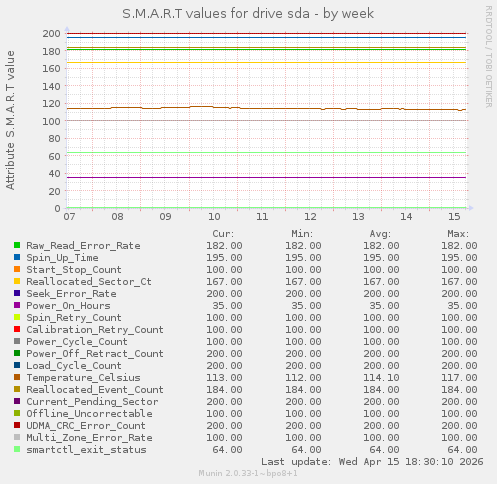This screenshot has width=497, height=484.
Task: Click the Start_Stop_Count legend label
Action: click(x=74, y=270)
